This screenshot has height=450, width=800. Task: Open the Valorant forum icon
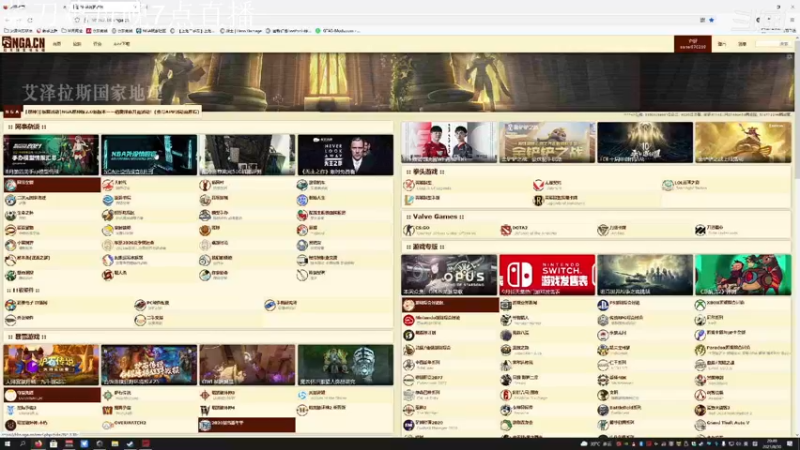(538, 185)
